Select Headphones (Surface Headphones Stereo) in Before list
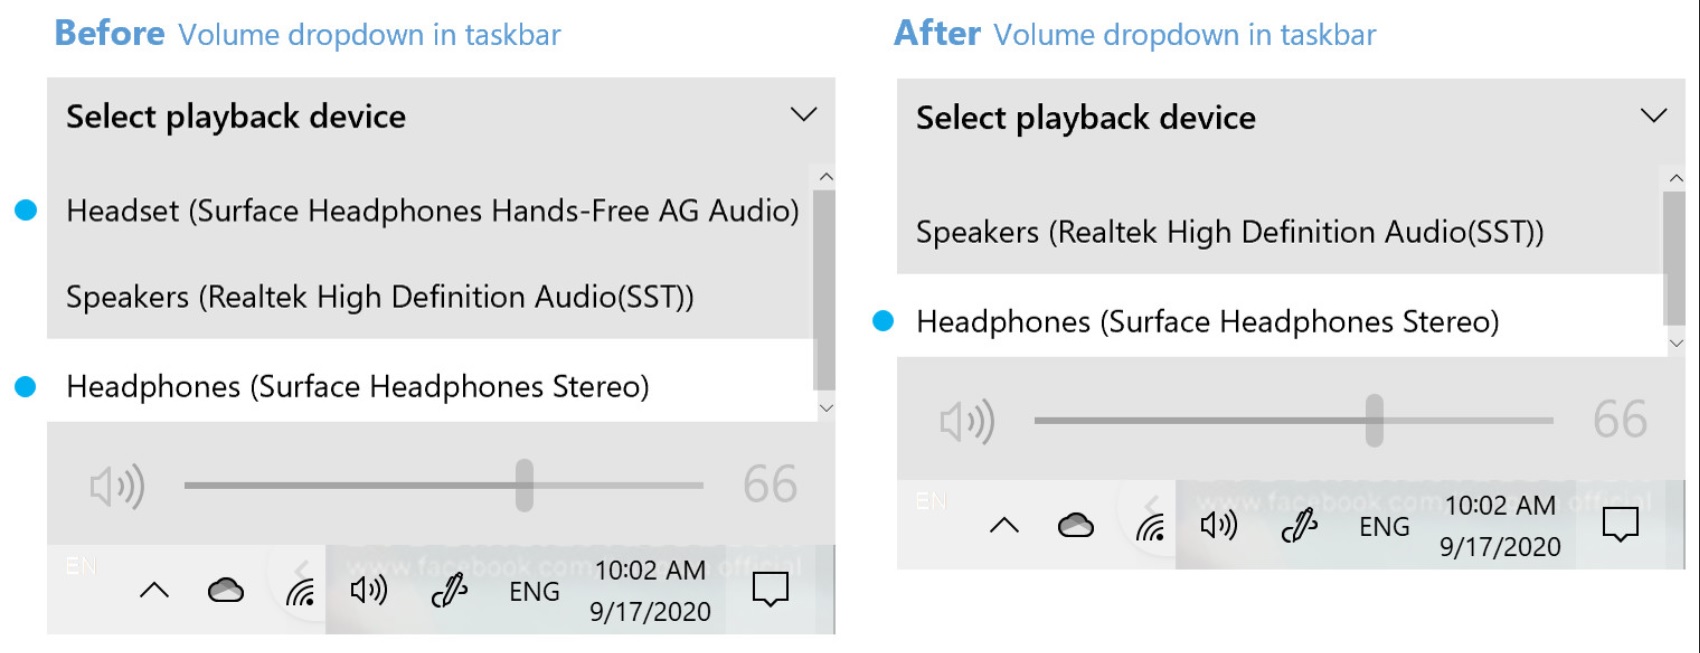The width and height of the screenshot is (1700, 653). click(x=432, y=386)
